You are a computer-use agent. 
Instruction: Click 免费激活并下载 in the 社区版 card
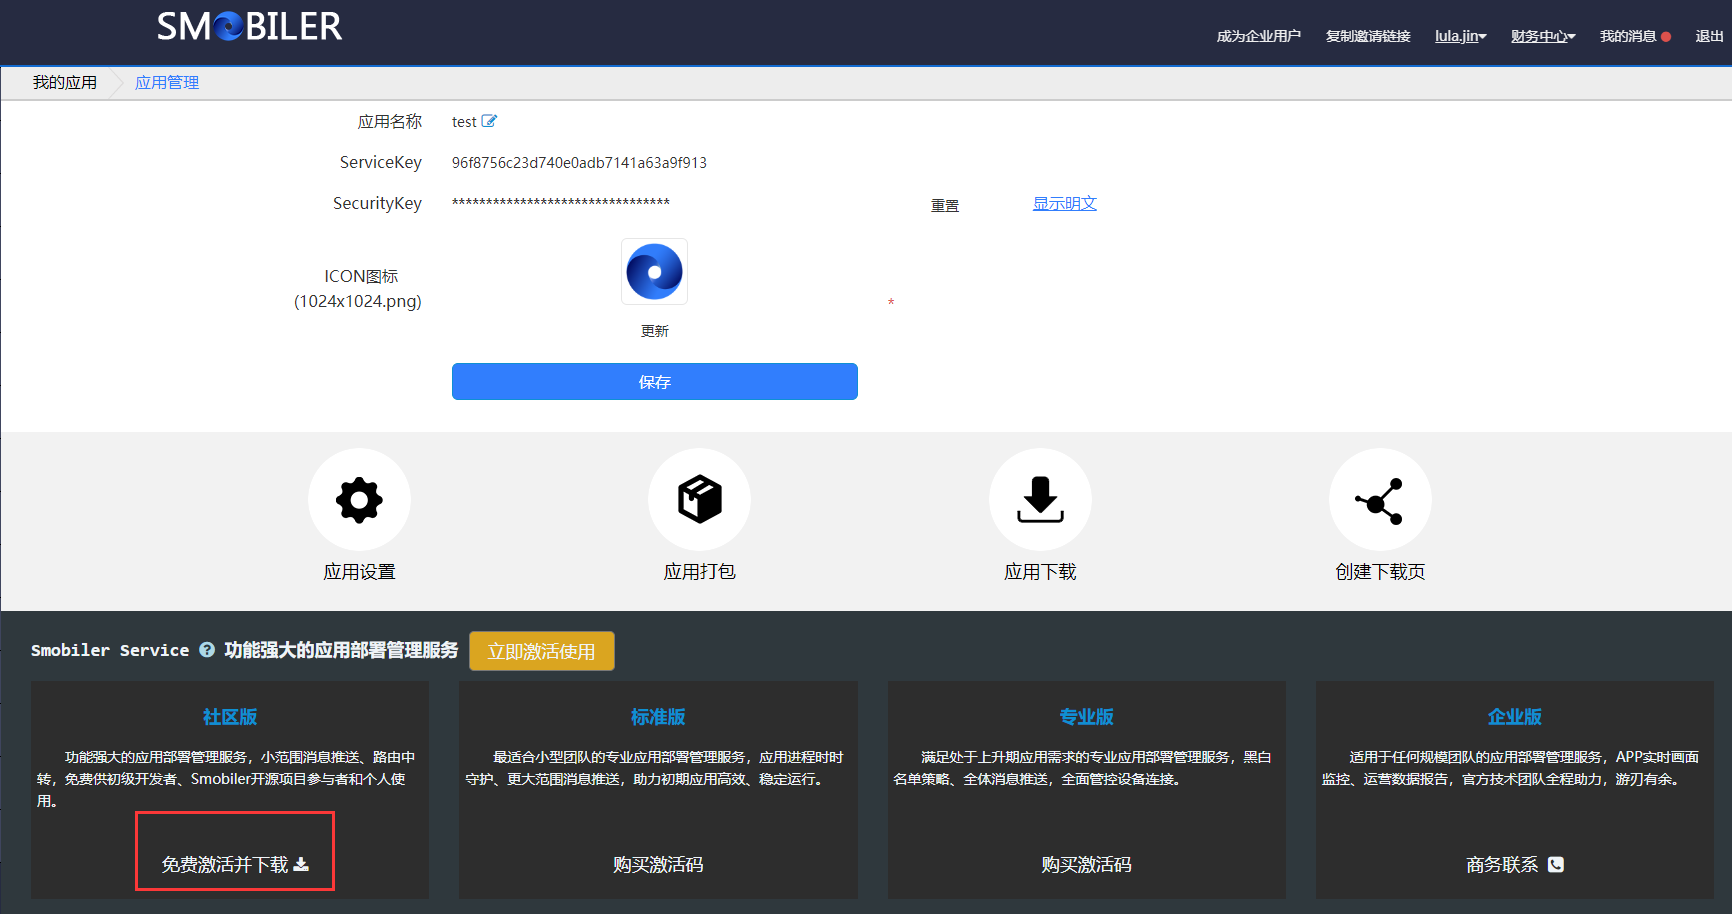tap(235, 865)
